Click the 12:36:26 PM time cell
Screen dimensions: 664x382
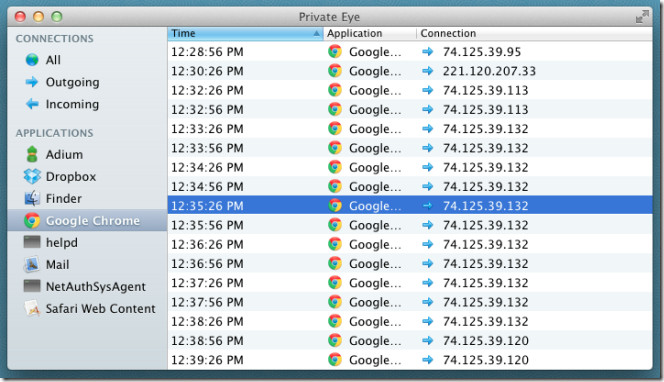click(x=207, y=244)
